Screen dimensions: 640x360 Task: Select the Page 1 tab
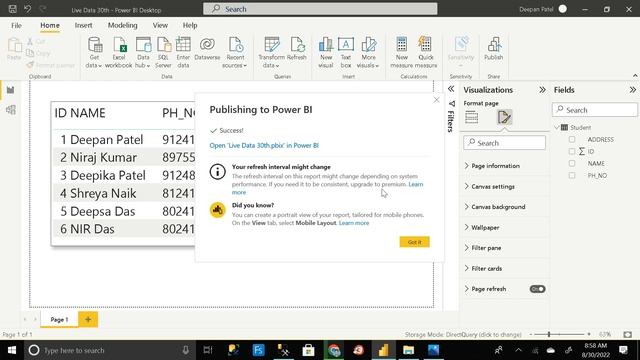[59, 320]
